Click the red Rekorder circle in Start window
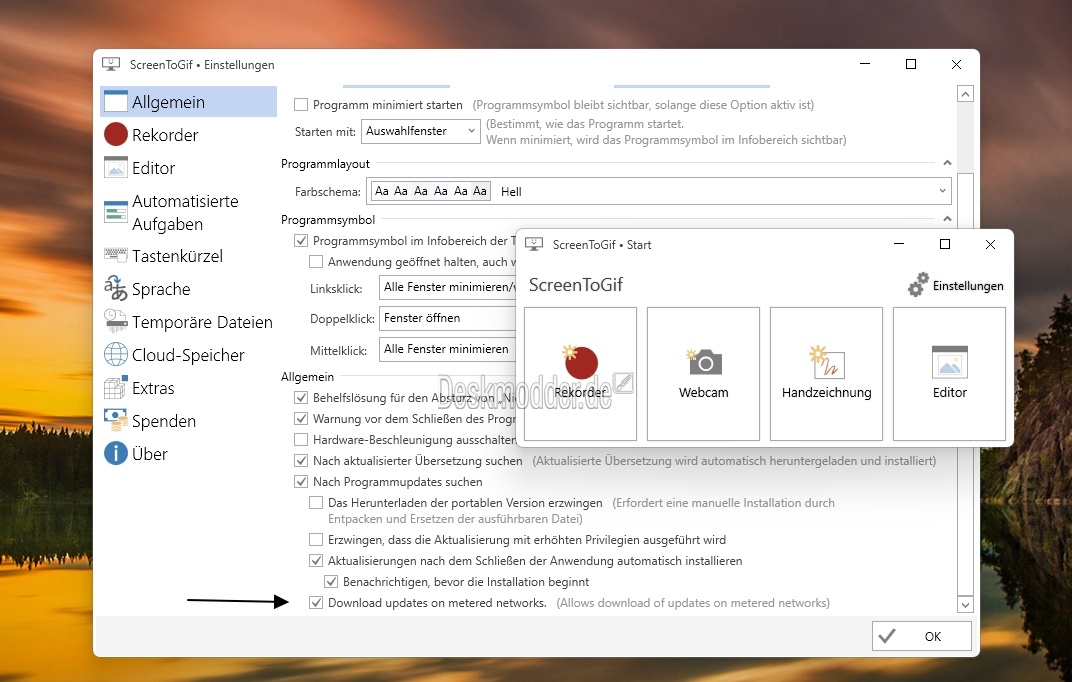The width and height of the screenshot is (1072, 682). point(580,362)
